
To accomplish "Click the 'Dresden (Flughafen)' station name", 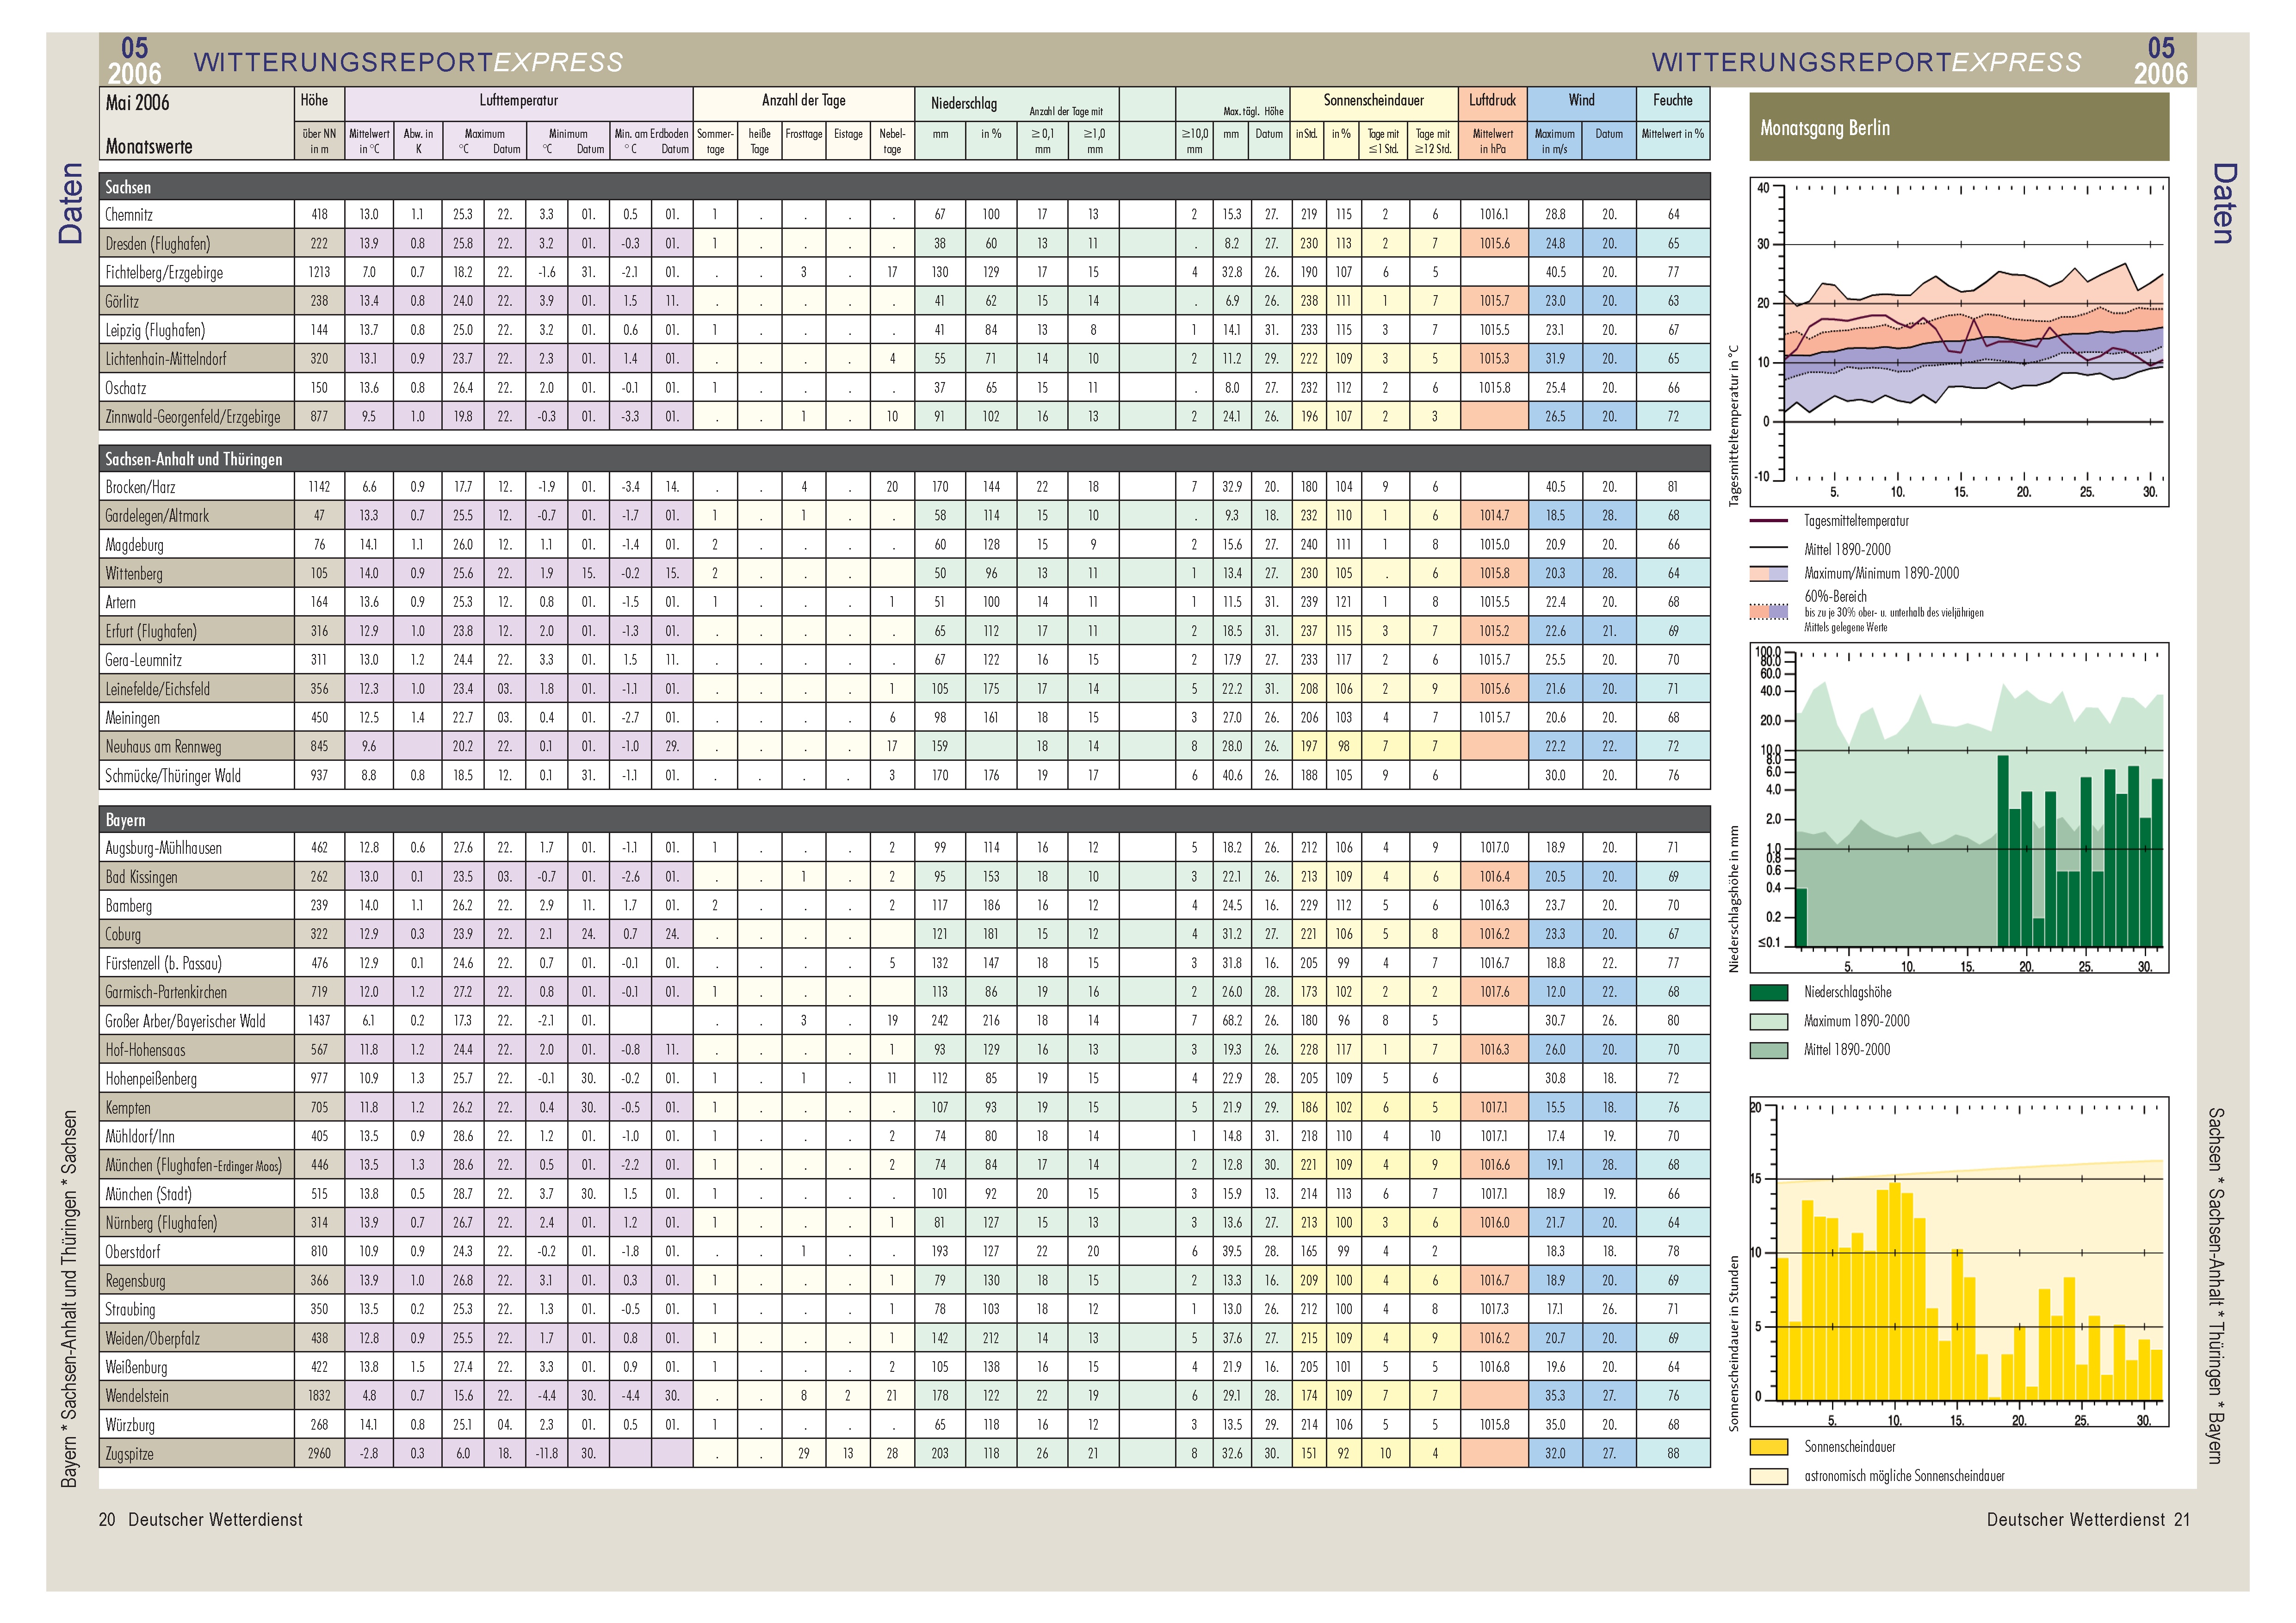I will (158, 244).
